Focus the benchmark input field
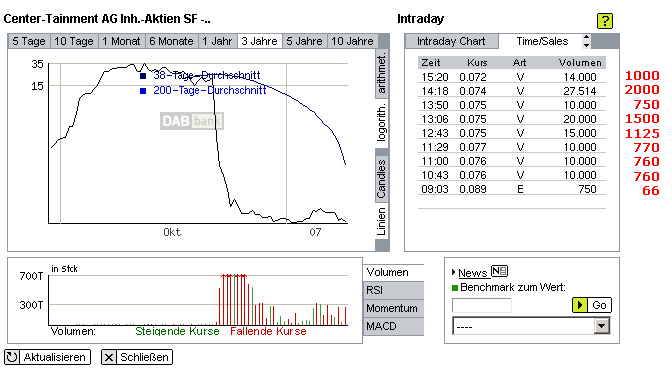Viewport: 672px width, 373px height. point(482,305)
